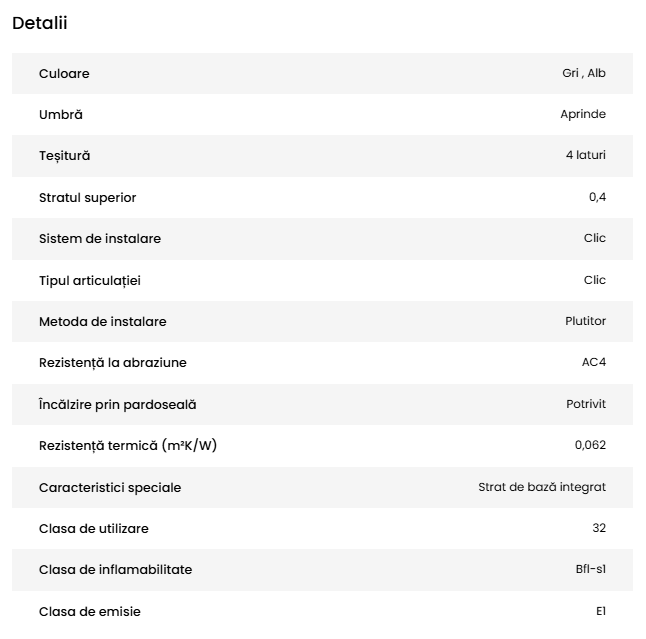Click the Aprinde shade value

coord(583,114)
